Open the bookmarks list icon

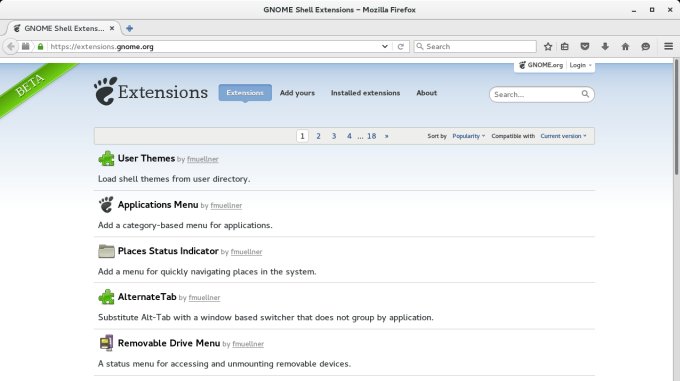[565, 46]
